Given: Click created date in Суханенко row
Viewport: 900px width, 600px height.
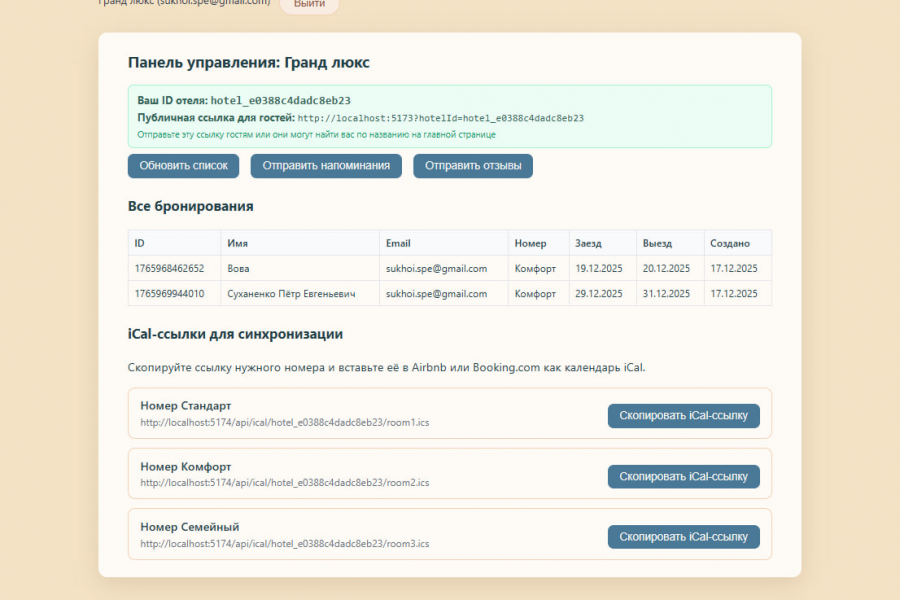Looking at the screenshot, I should point(734,294).
